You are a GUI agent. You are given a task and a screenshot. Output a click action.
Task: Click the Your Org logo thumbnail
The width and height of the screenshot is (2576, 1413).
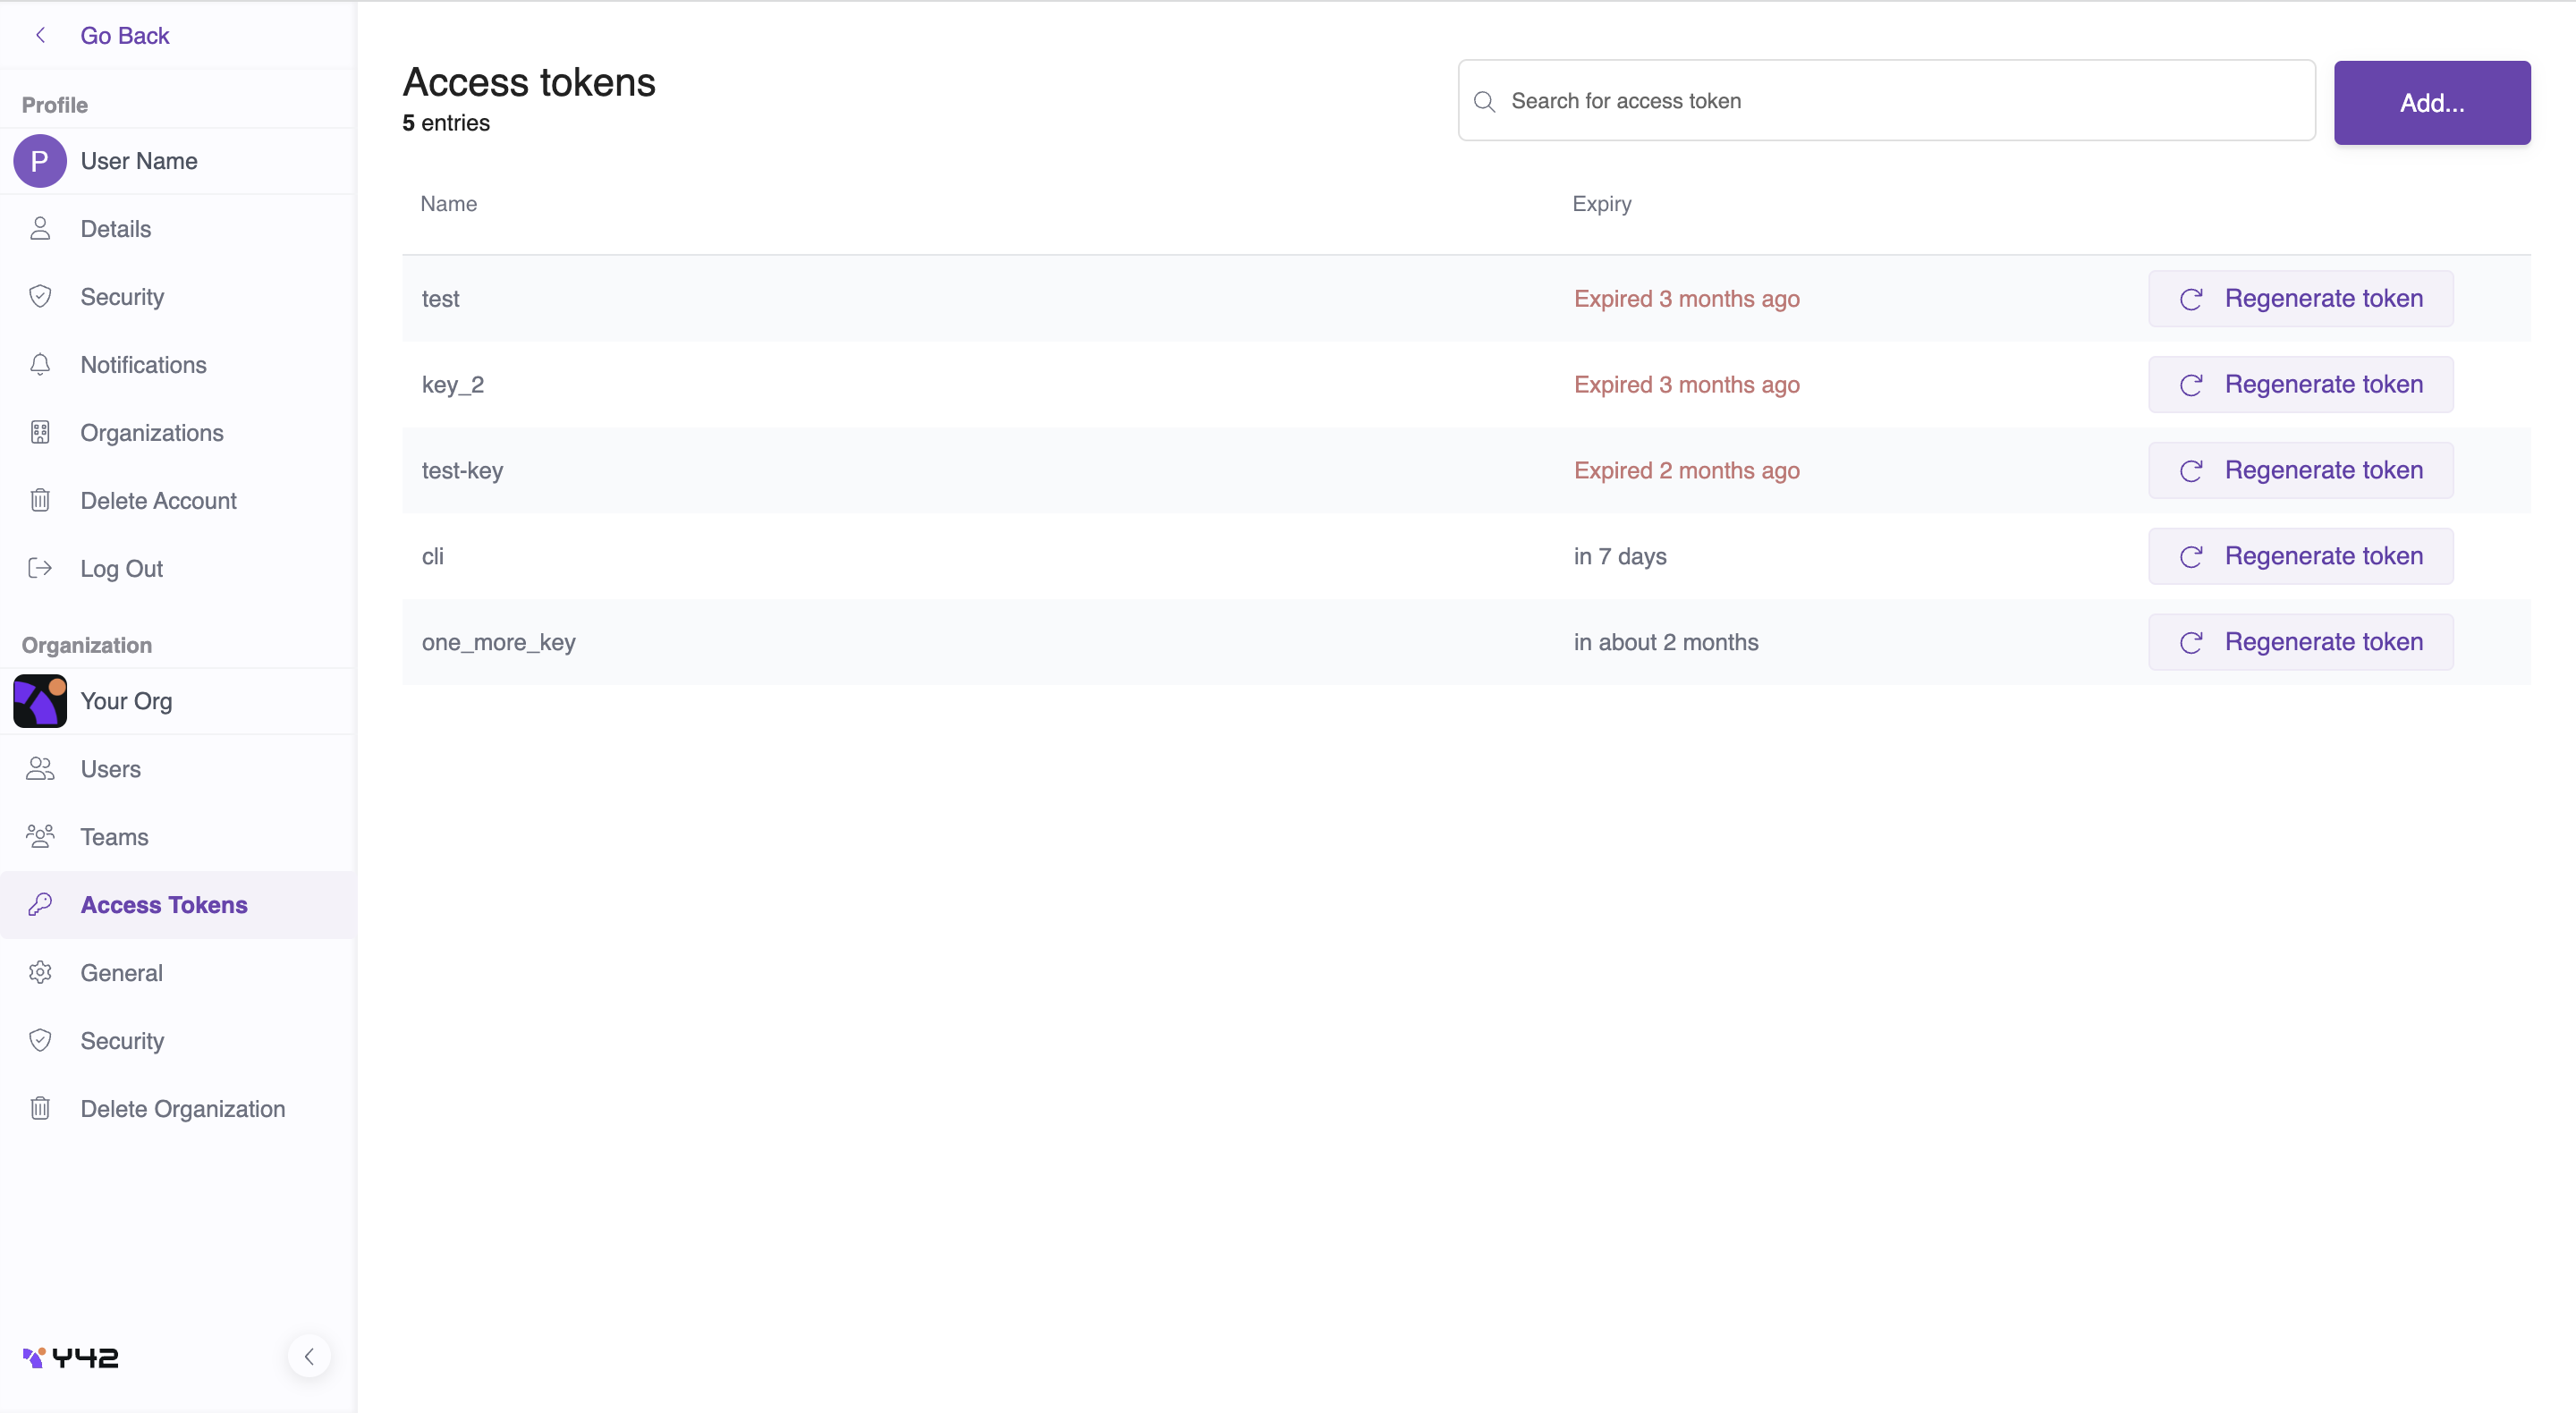coord(40,701)
